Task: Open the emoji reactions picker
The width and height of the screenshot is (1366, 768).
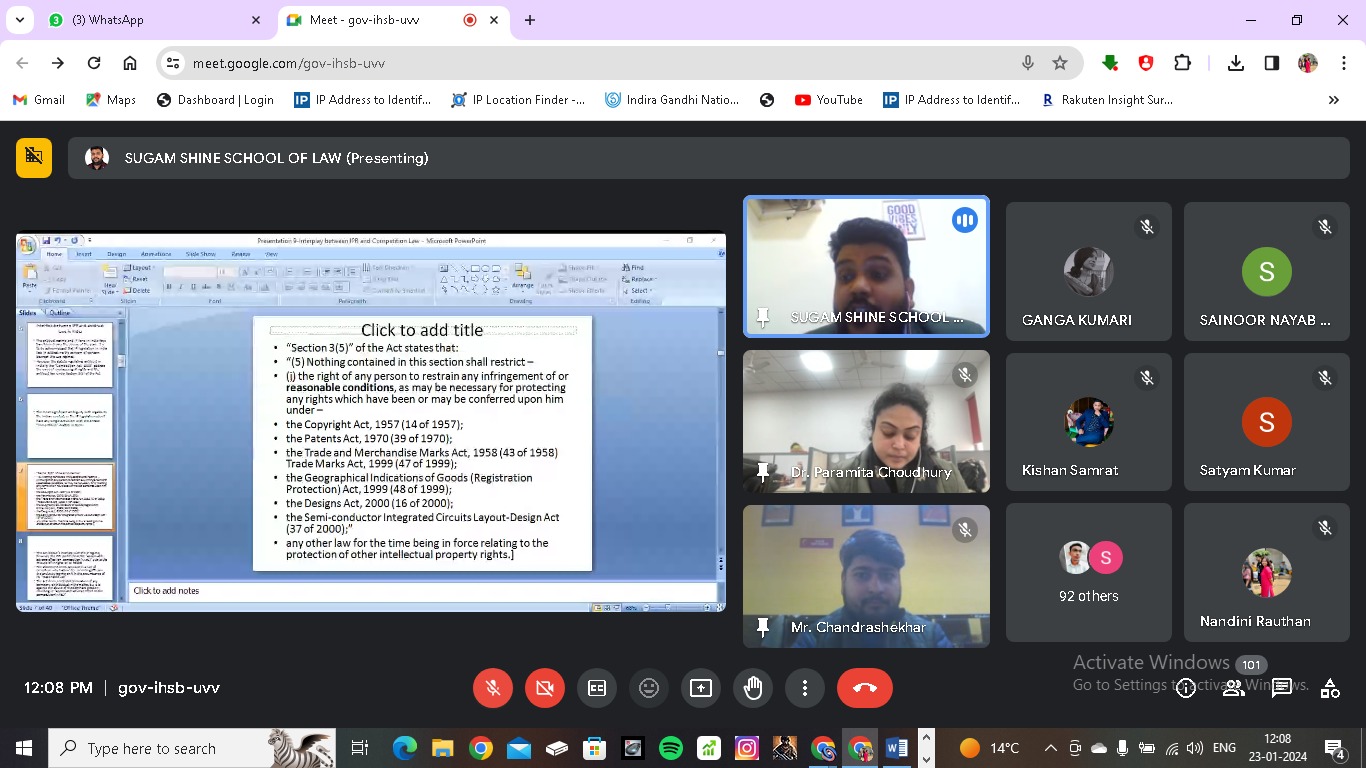Action: (x=649, y=688)
